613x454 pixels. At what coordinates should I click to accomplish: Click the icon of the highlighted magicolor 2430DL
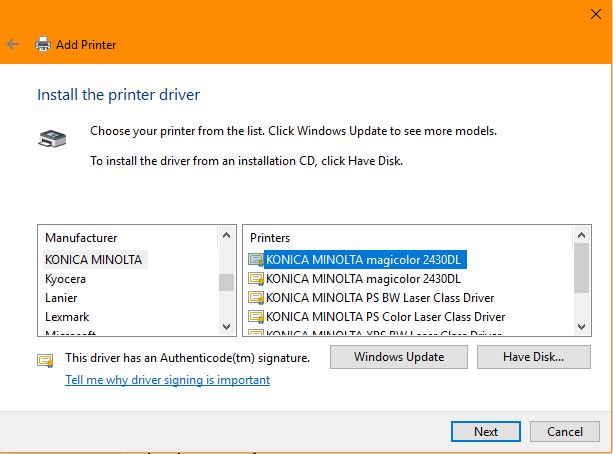[256, 260]
